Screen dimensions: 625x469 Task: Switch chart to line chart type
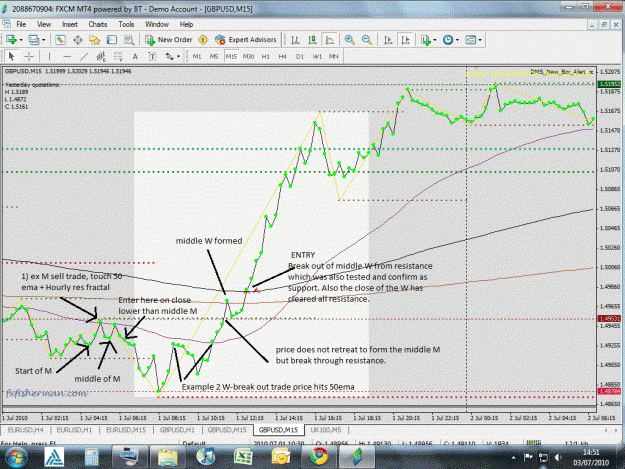click(330, 40)
